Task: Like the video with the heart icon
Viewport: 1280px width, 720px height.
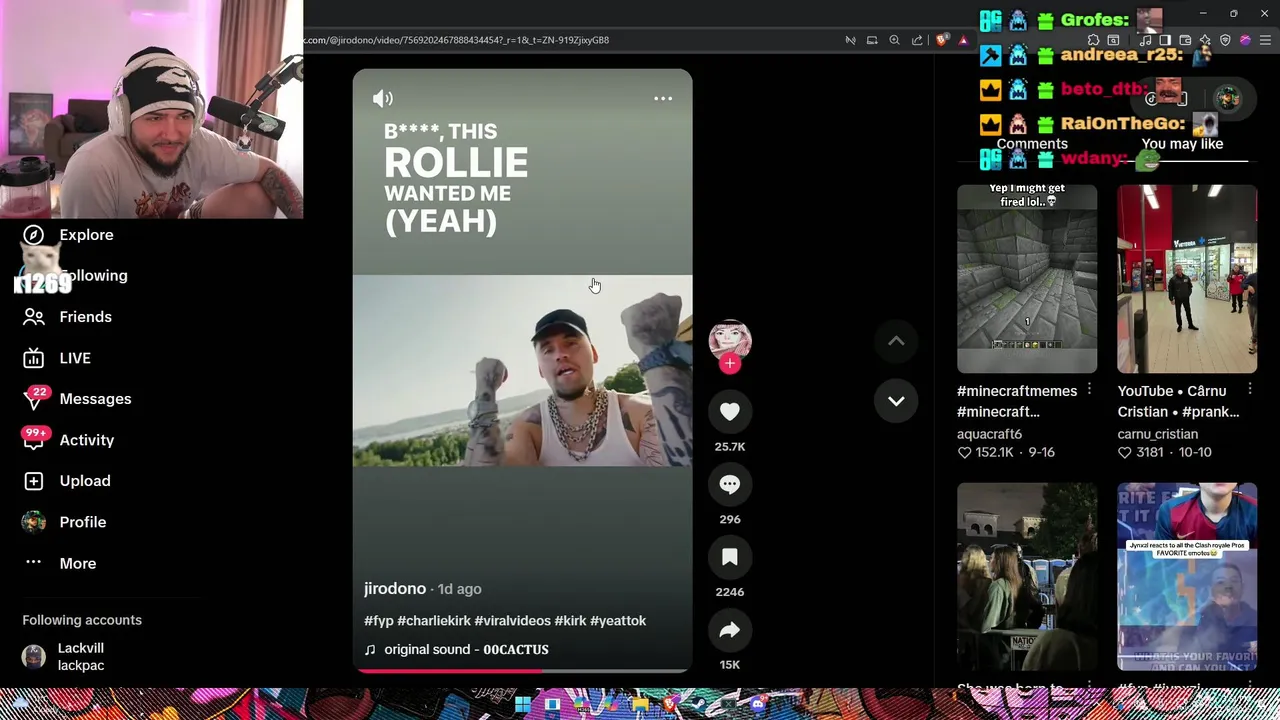Action: click(x=730, y=411)
